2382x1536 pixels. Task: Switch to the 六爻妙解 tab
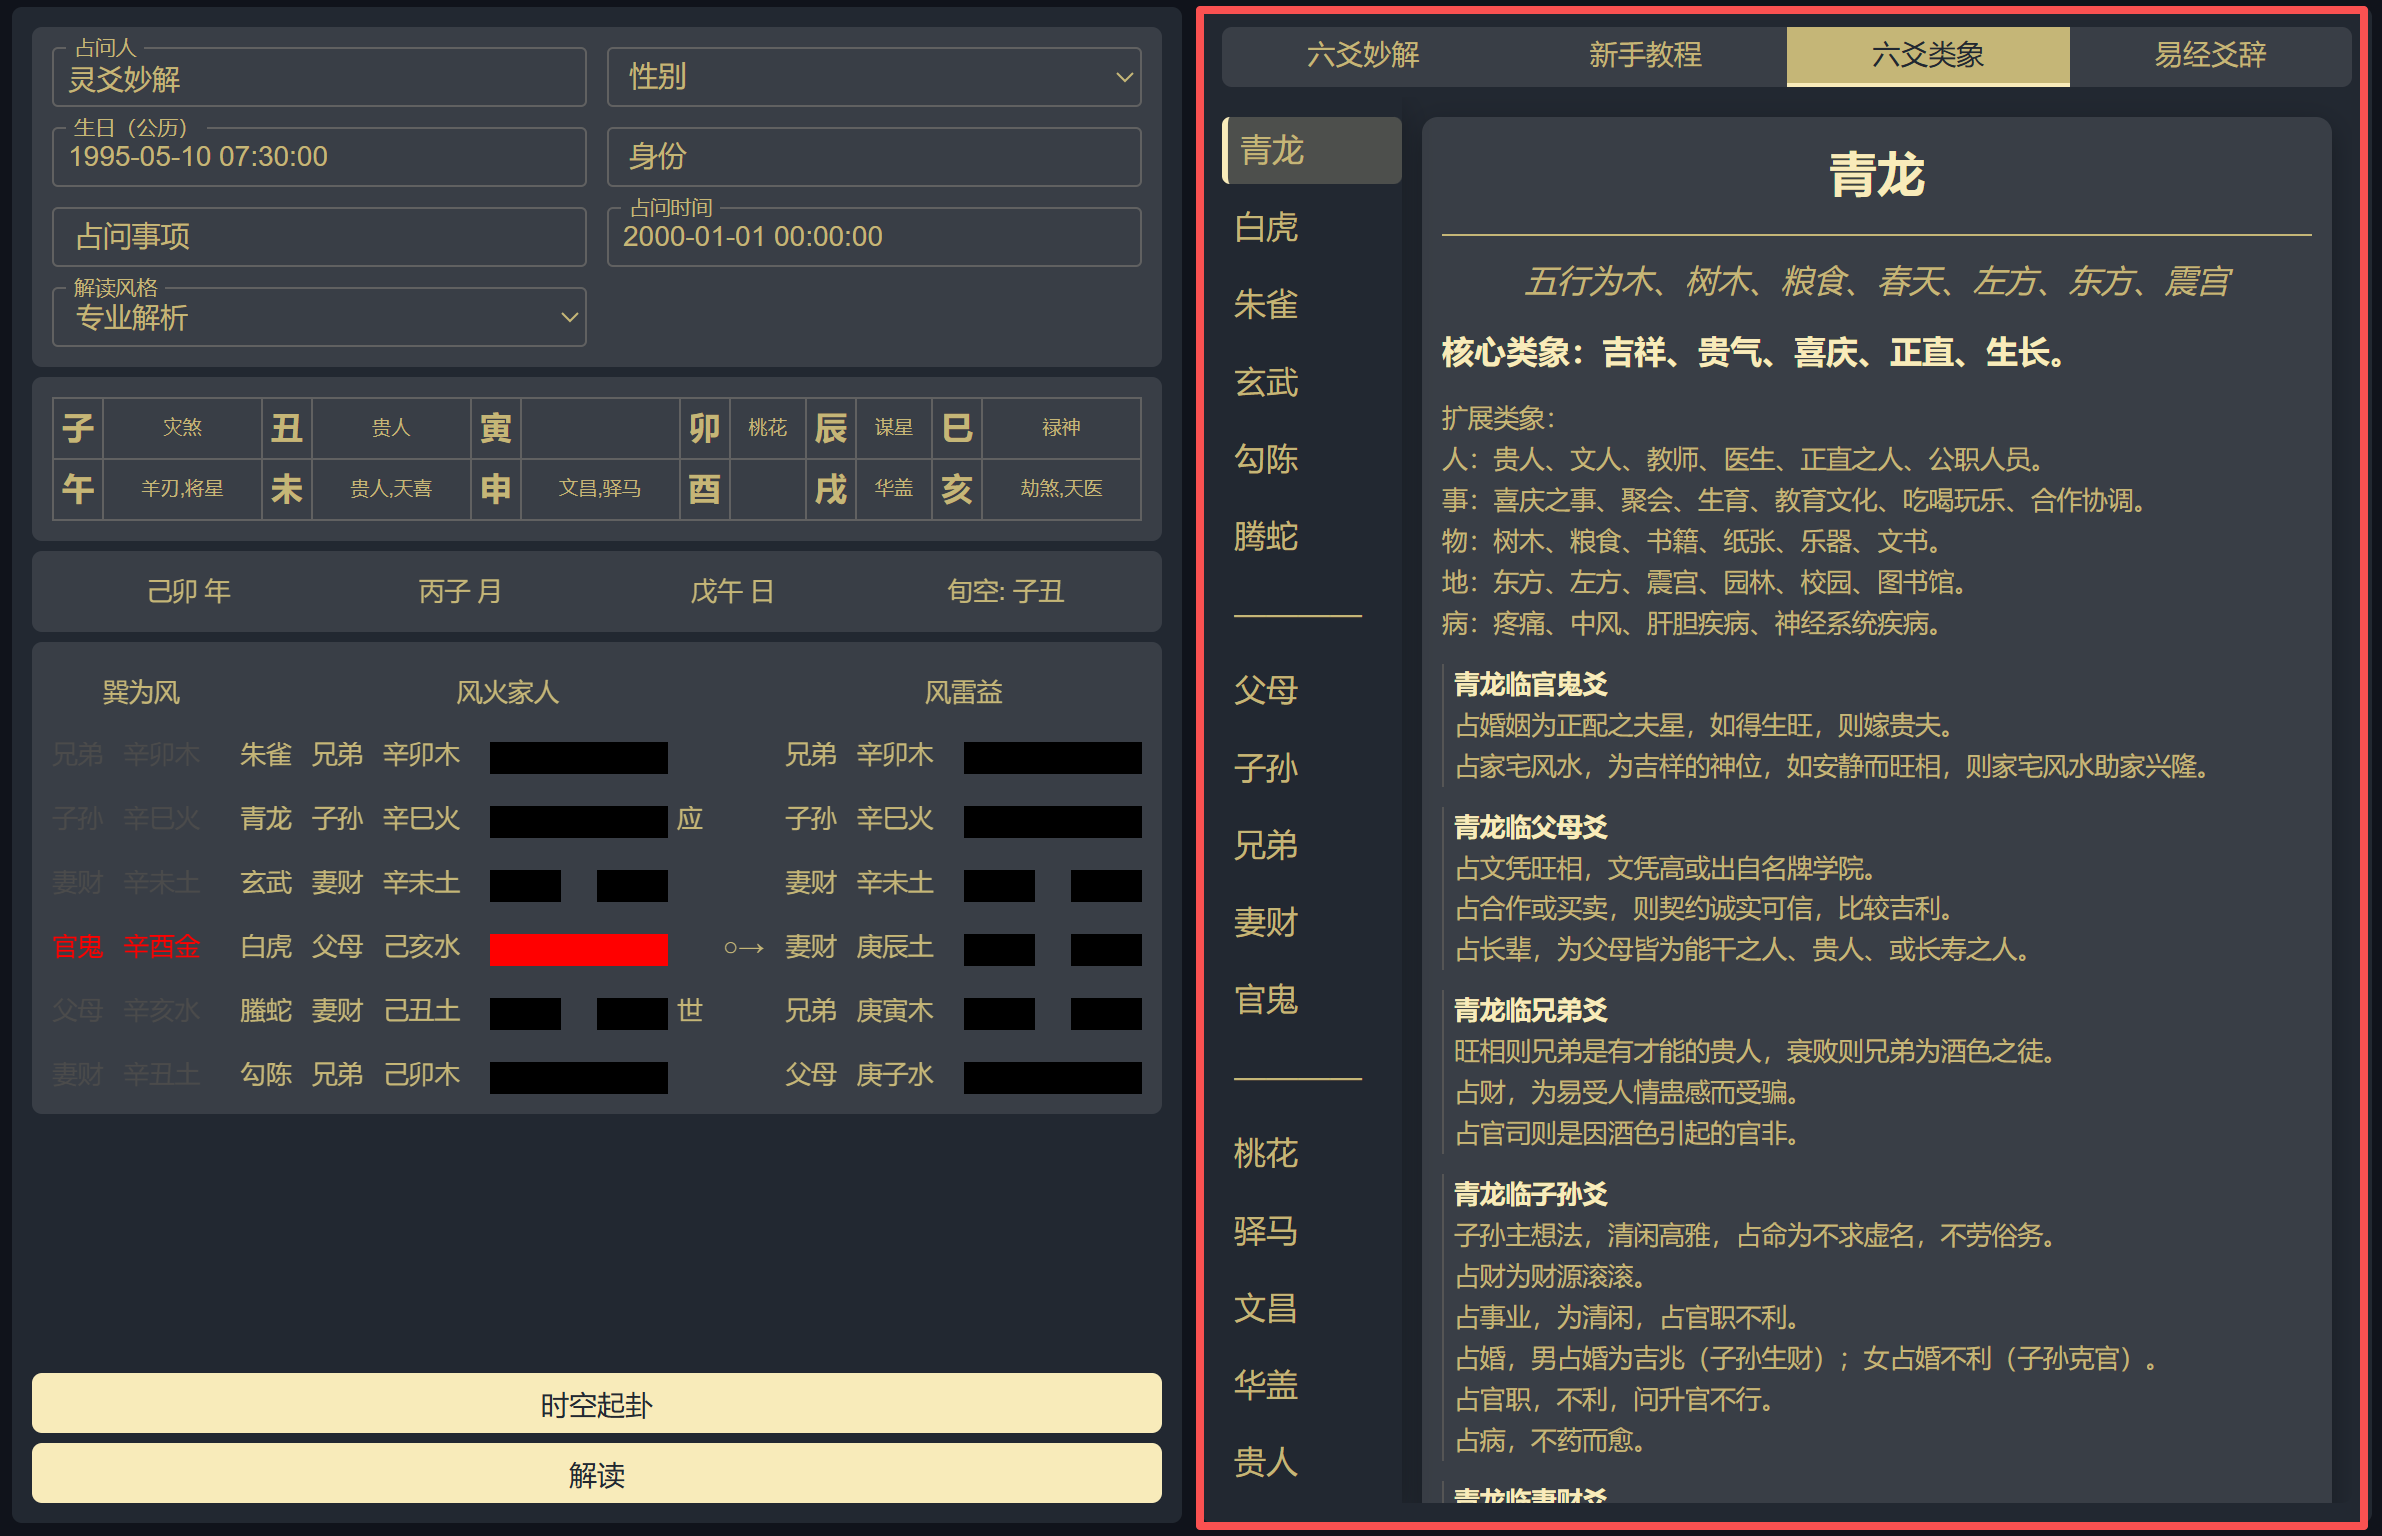(1363, 55)
